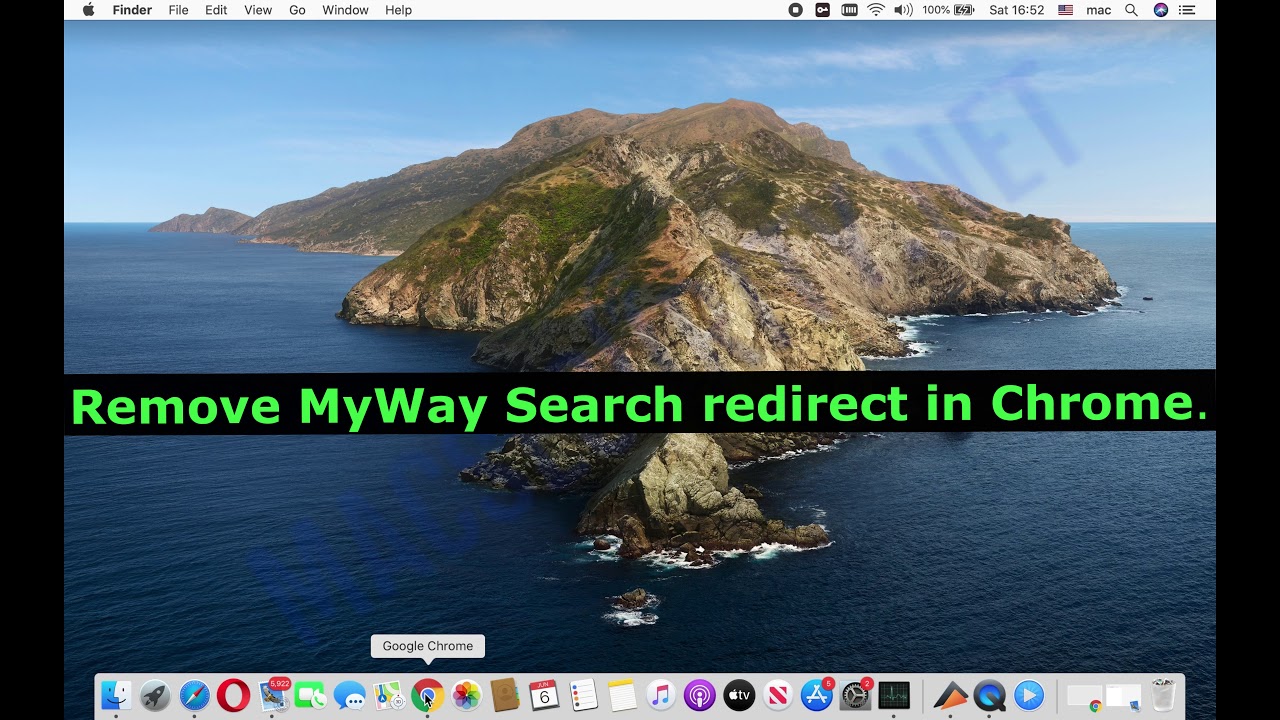Open the volume control in menu bar

[x=903, y=10]
